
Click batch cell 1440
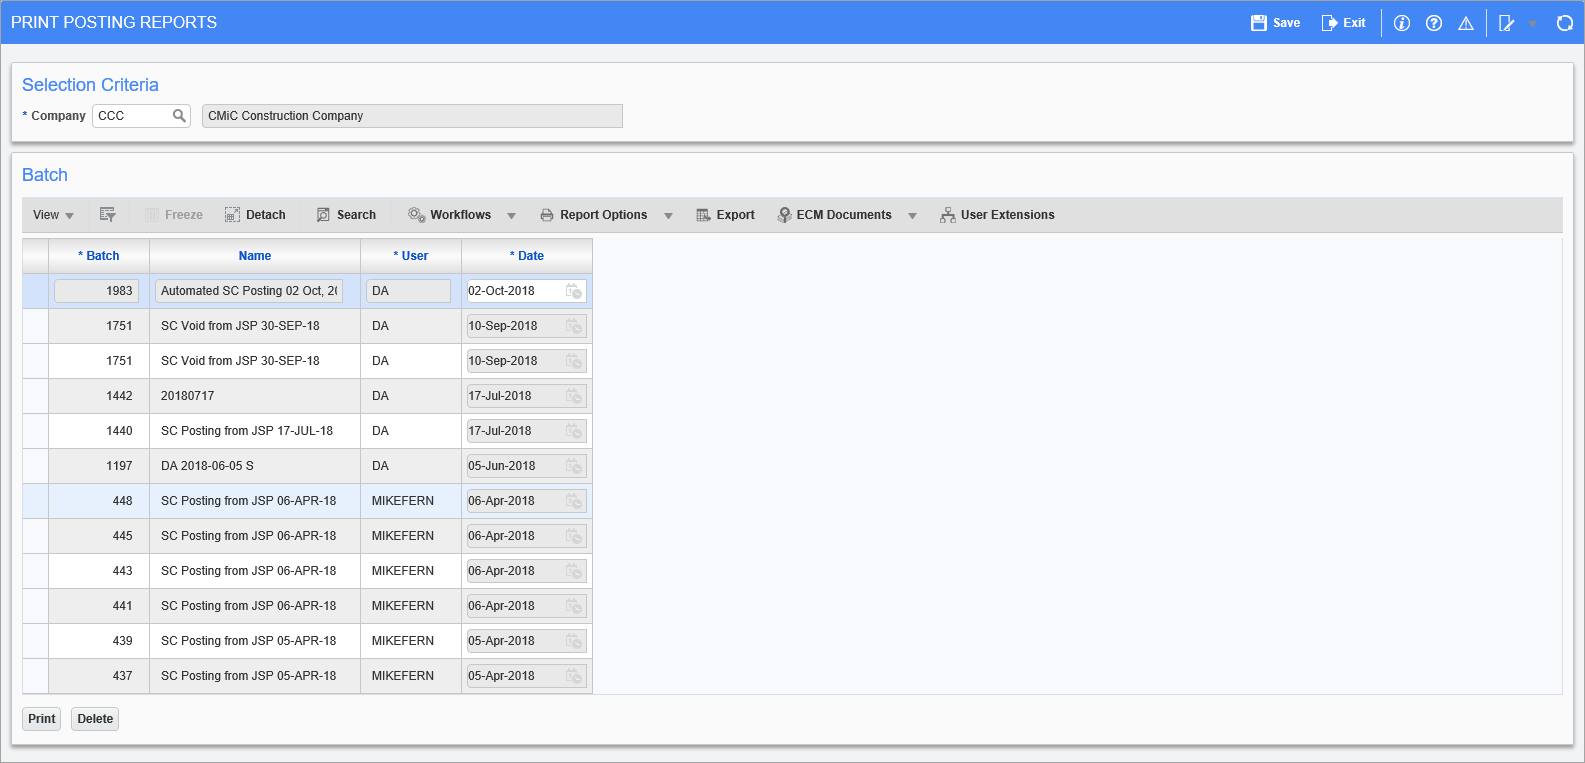click(99, 431)
